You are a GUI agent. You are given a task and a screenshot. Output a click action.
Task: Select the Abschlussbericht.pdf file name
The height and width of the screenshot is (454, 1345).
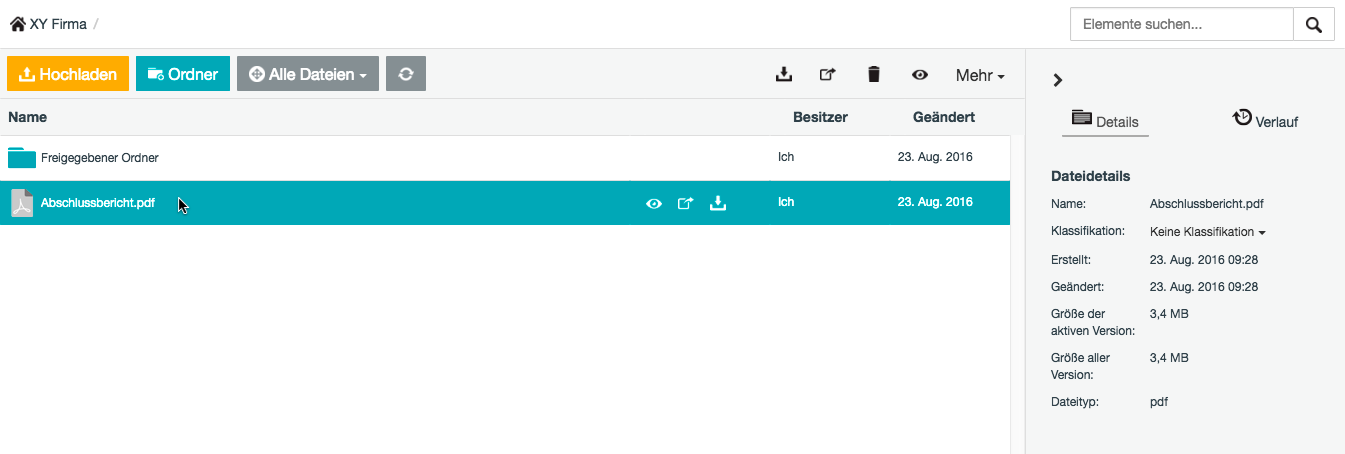(98, 203)
